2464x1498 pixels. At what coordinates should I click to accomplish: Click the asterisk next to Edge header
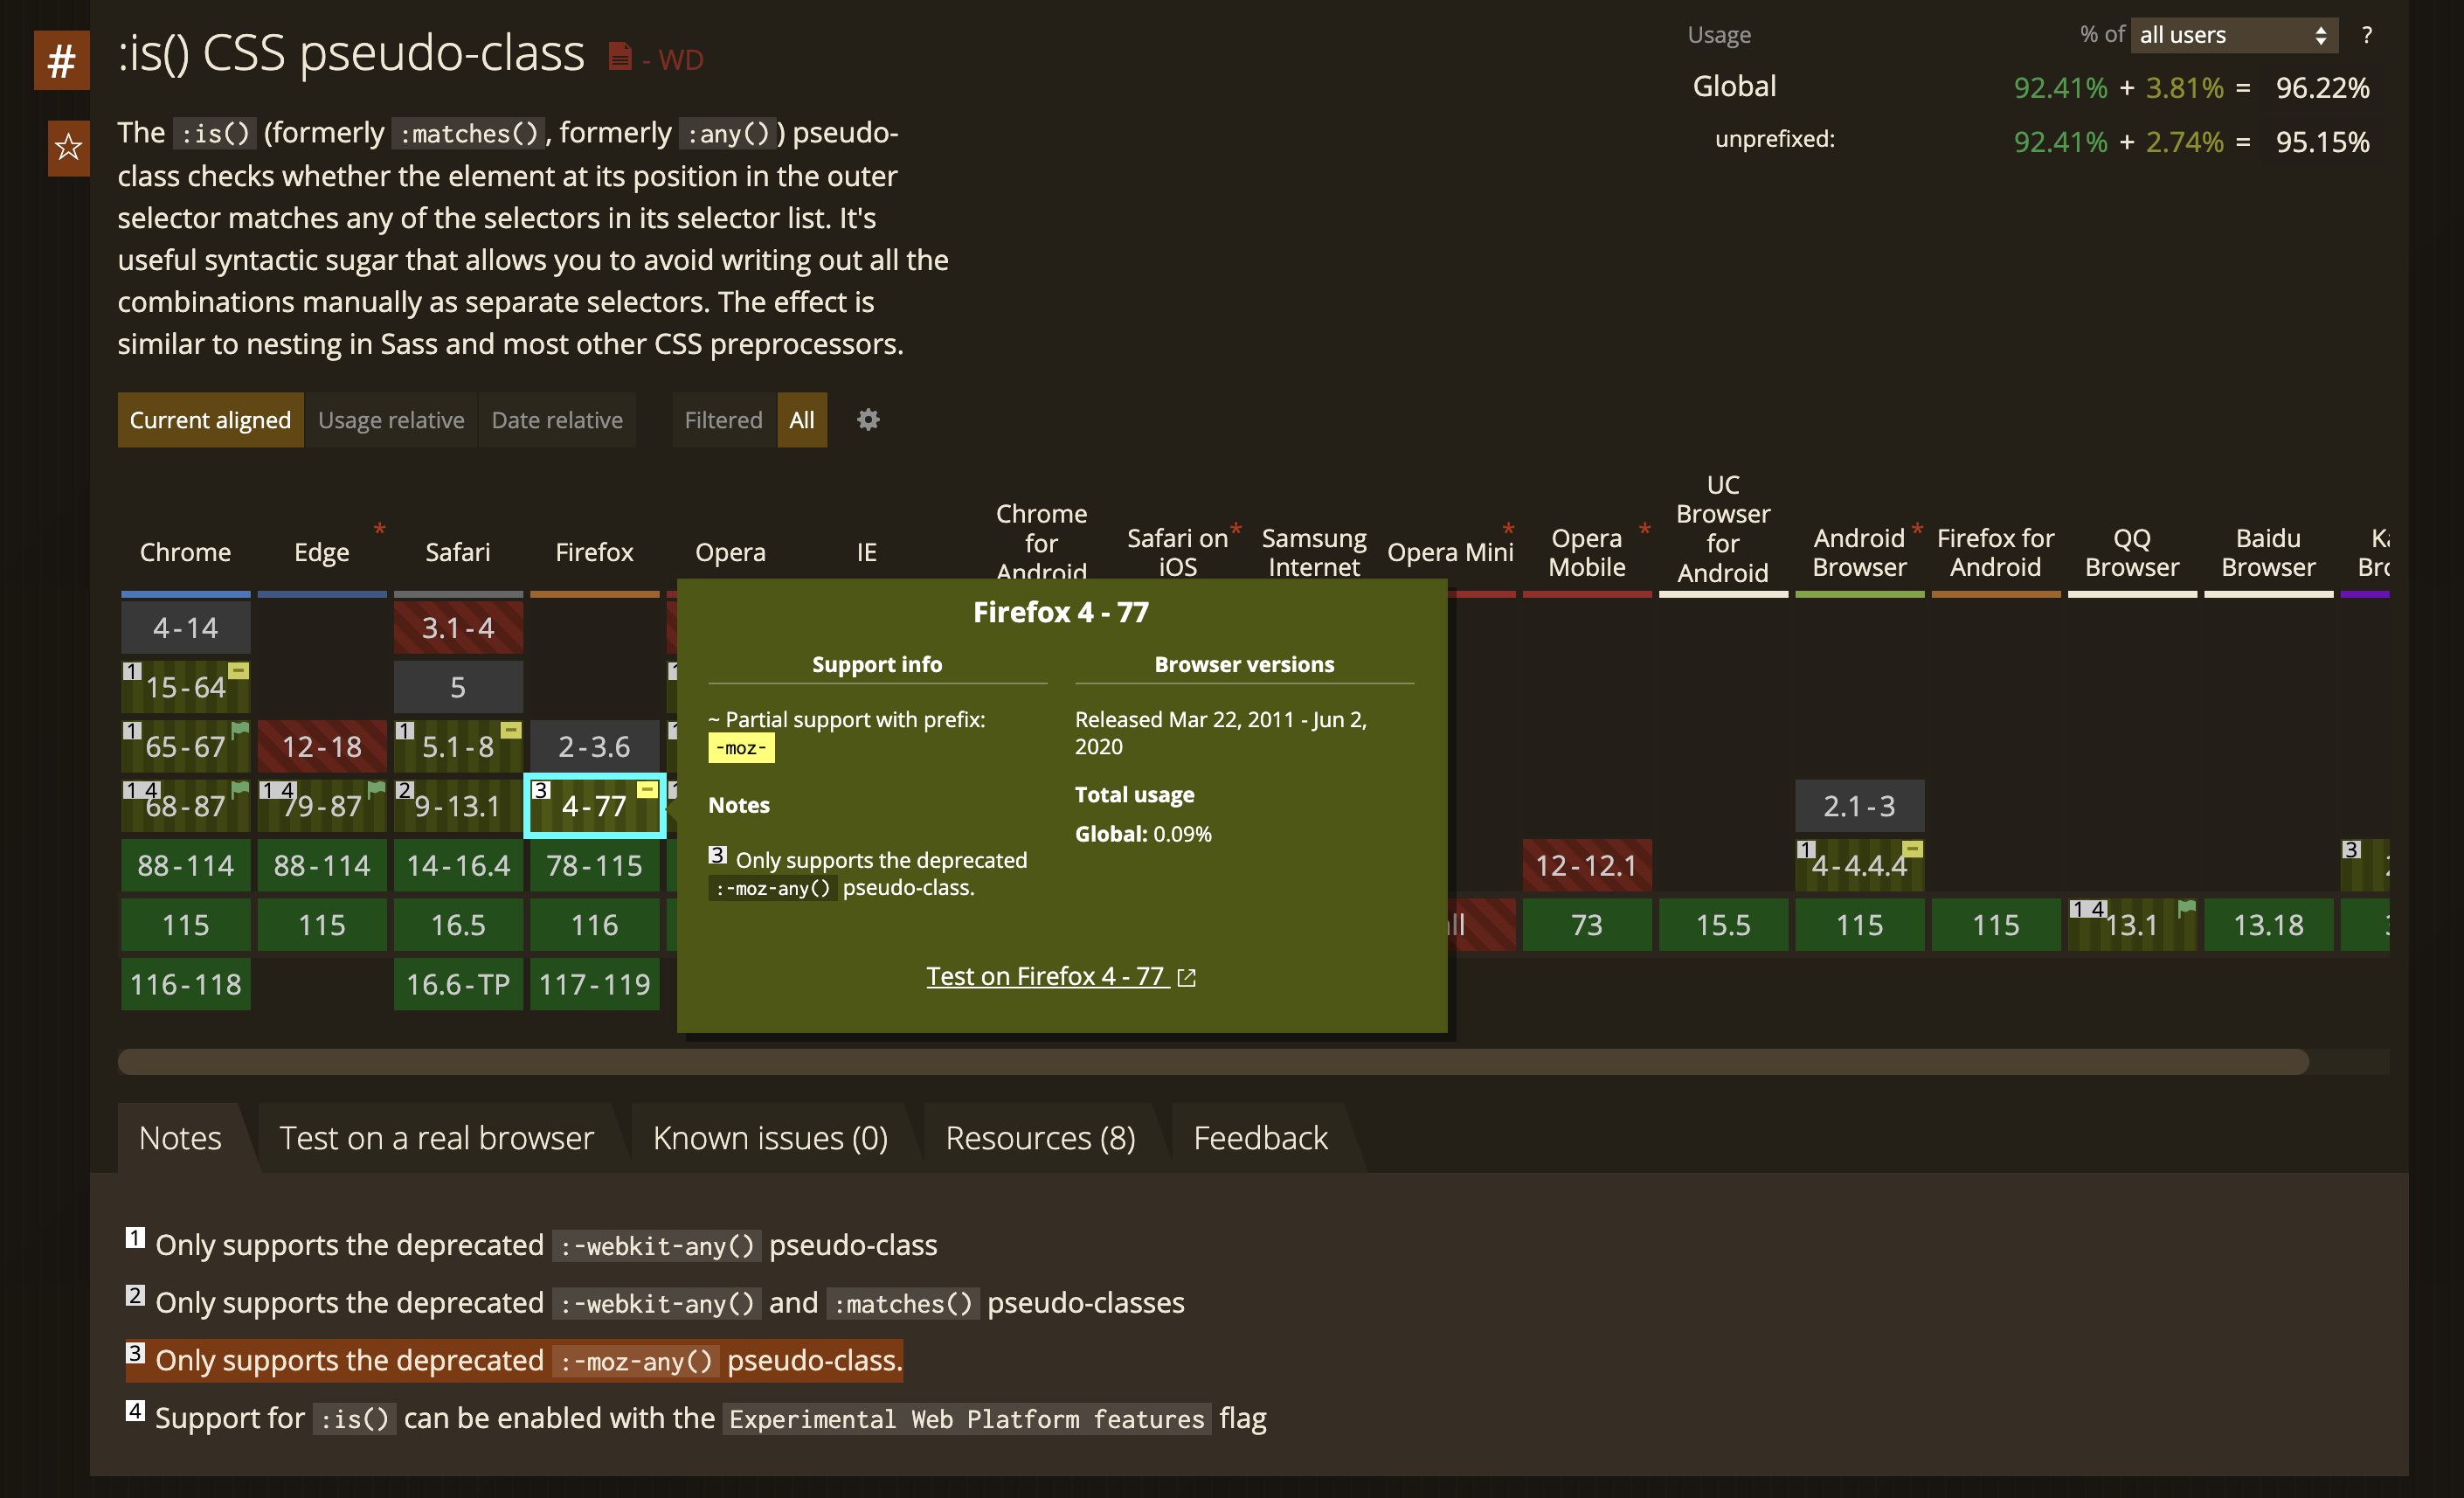click(379, 529)
